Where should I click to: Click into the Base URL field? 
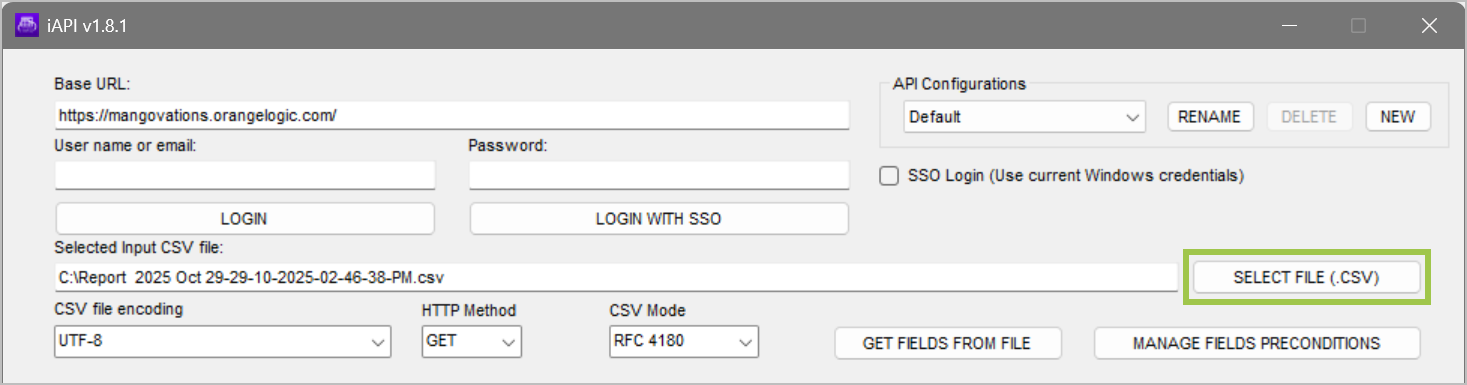click(452, 115)
